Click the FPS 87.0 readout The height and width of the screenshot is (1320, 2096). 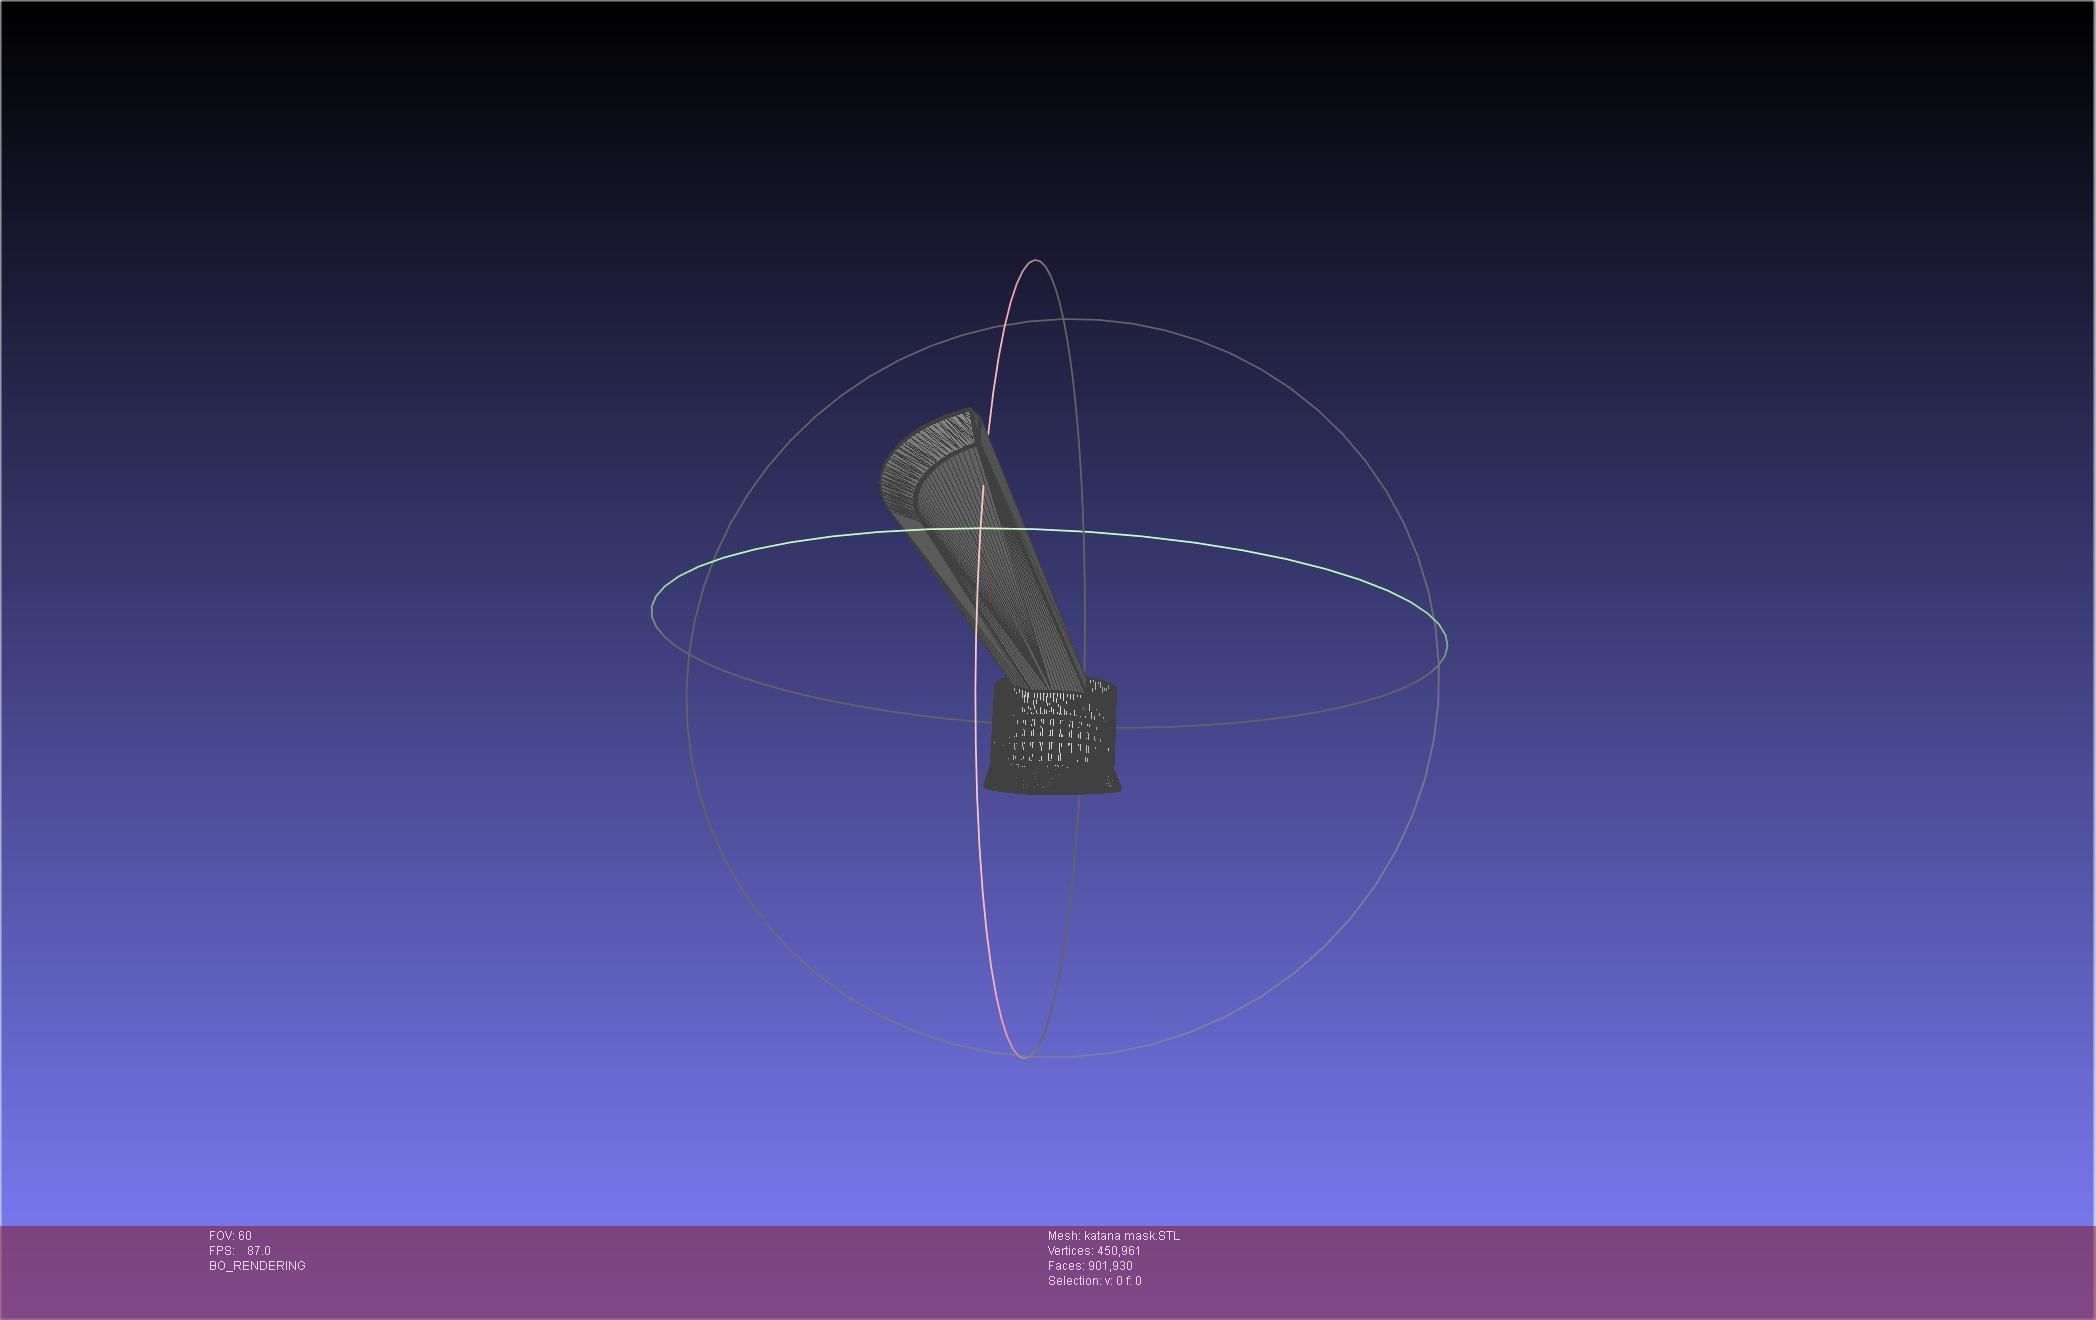(x=240, y=1251)
